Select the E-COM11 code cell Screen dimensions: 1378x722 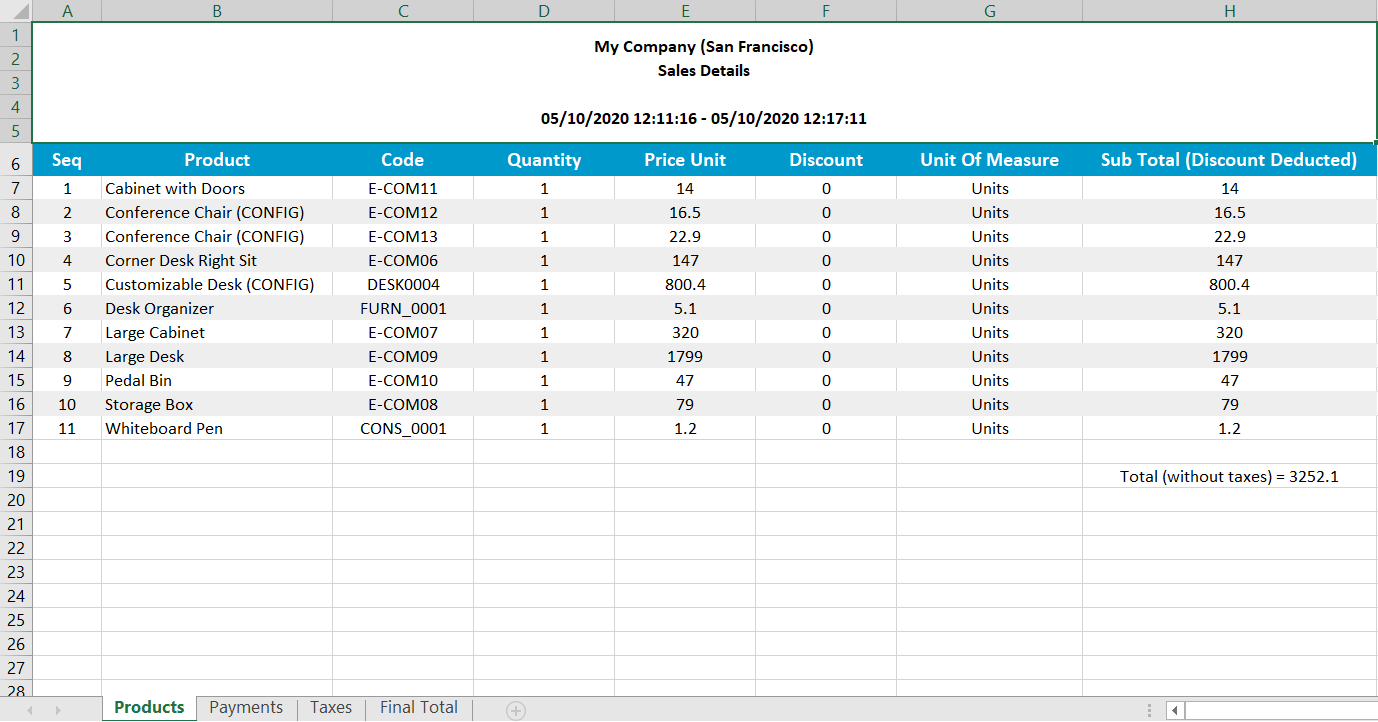(x=402, y=188)
